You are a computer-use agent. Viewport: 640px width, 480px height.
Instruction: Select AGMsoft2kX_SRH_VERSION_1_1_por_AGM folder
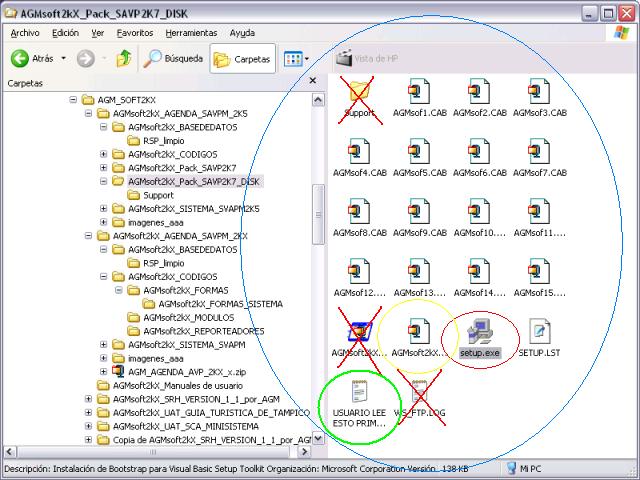click(188, 399)
